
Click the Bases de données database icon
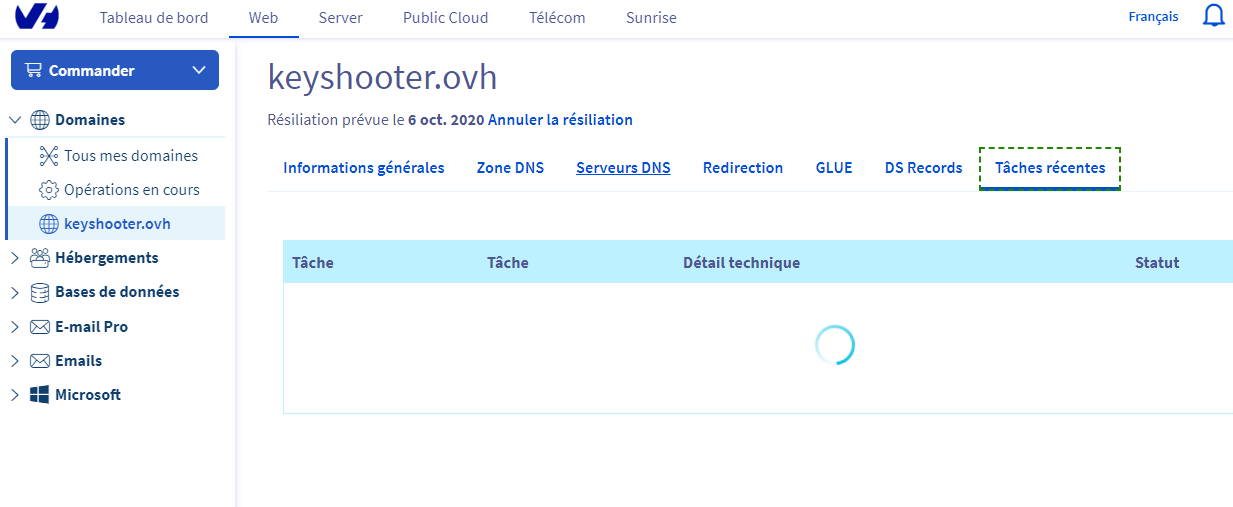[40, 292]
